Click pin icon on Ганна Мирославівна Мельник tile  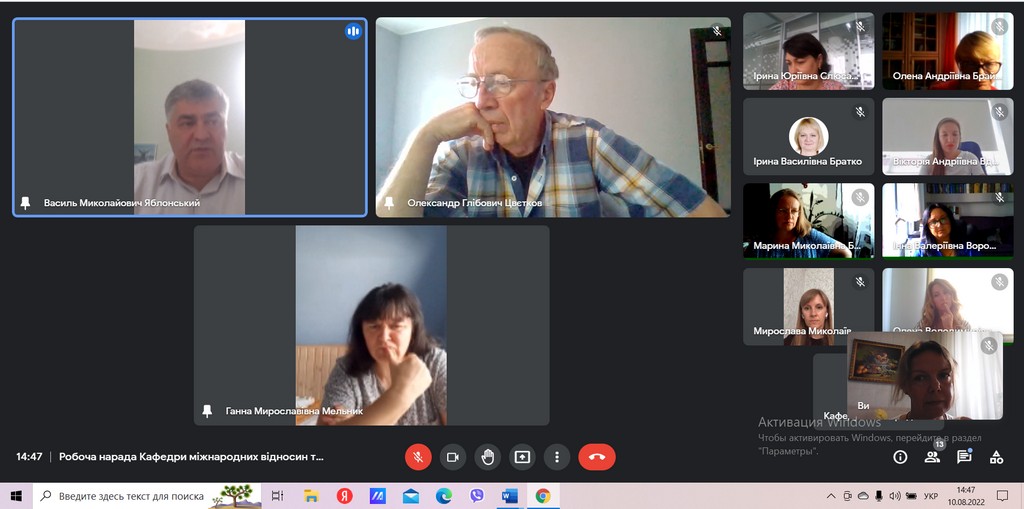tap(207, 410)
